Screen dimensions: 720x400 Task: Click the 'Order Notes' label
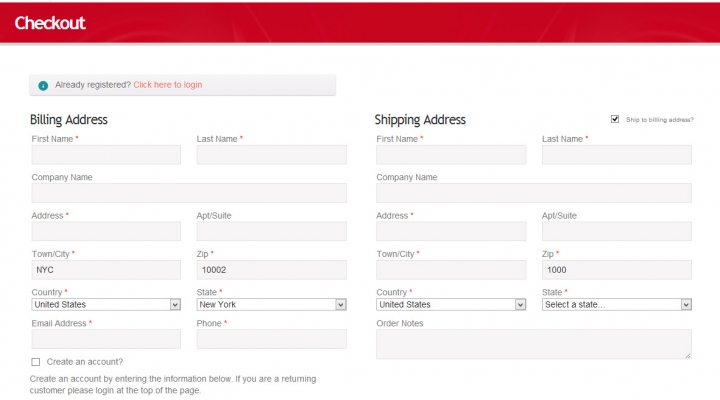(x=399, y=323)
